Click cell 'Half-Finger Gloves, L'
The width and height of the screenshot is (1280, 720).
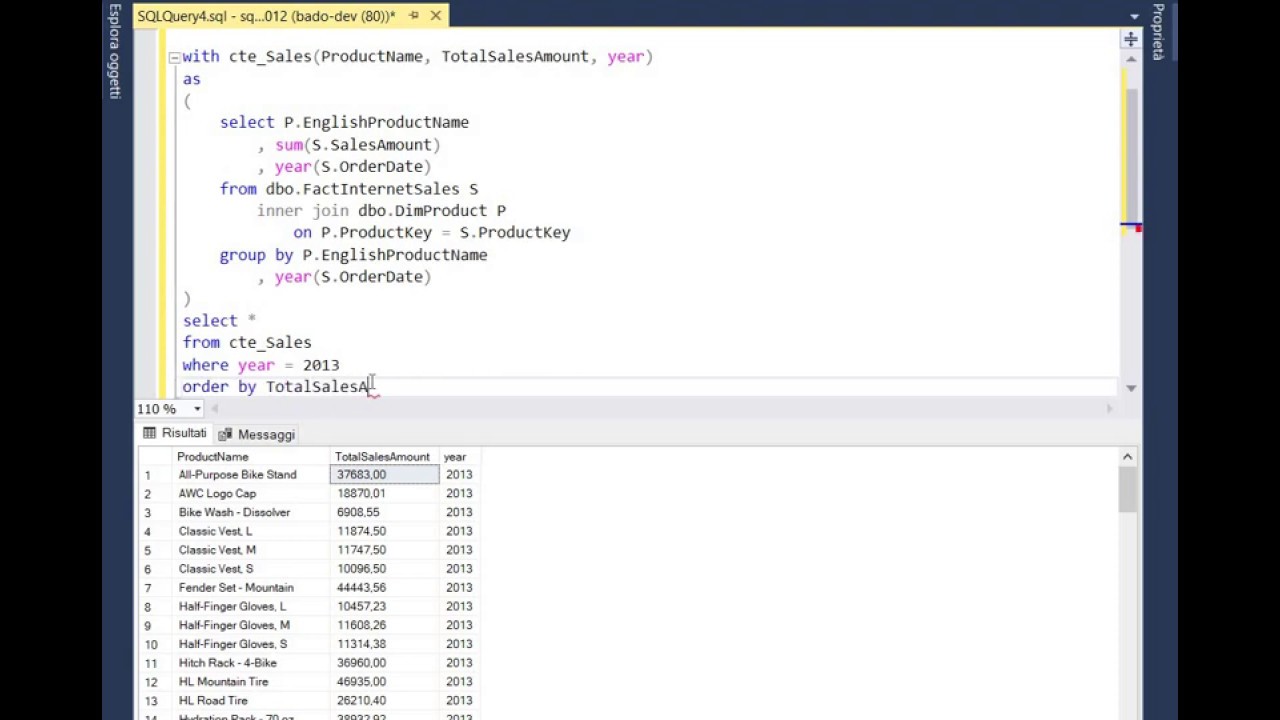(x=251, y=607)
